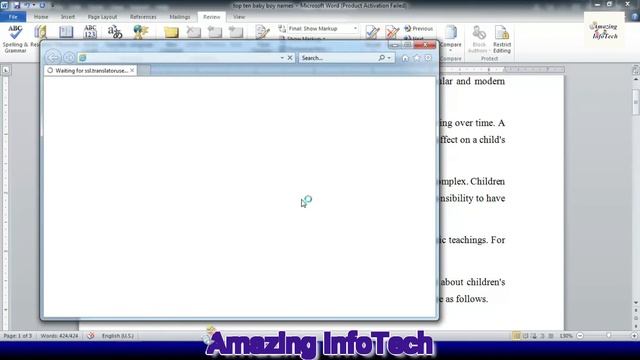The height and width of the screenshot is (360, 640).
Task: Jump to Previous change
Action: click(x=418, y=29)
